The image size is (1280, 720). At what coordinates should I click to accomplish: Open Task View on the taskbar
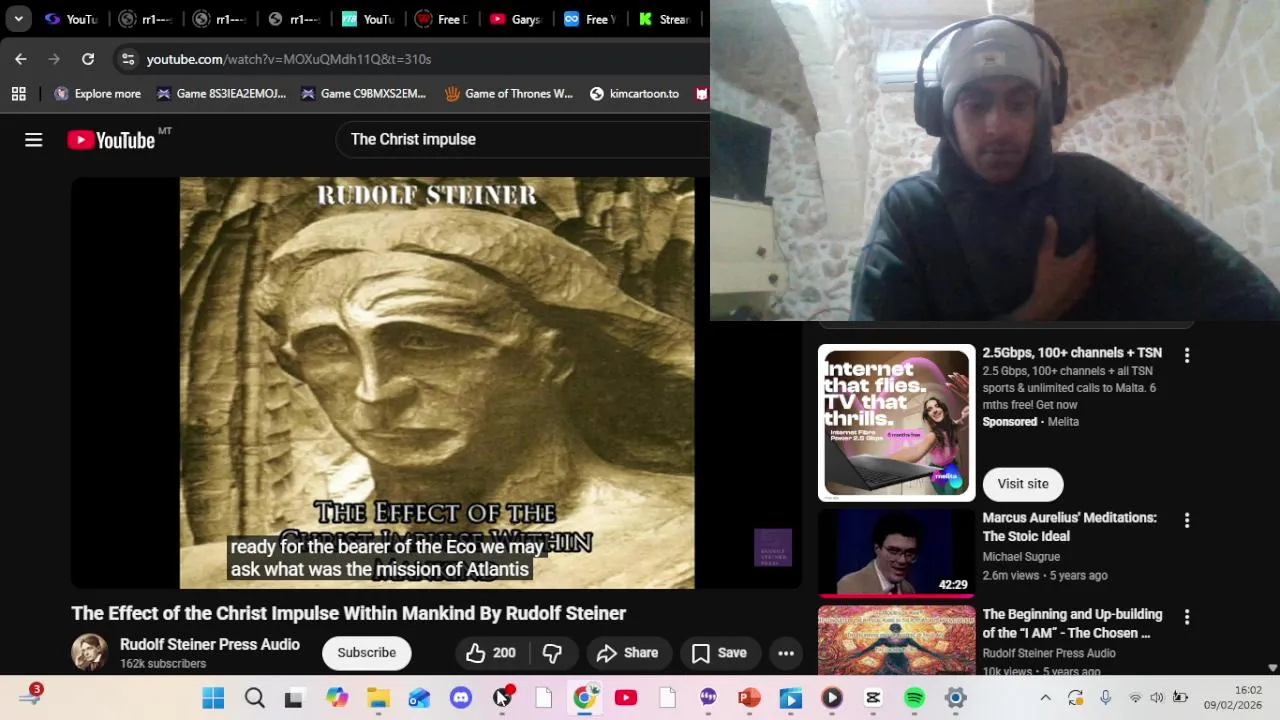pyautogui.click(x=295, y=698)
